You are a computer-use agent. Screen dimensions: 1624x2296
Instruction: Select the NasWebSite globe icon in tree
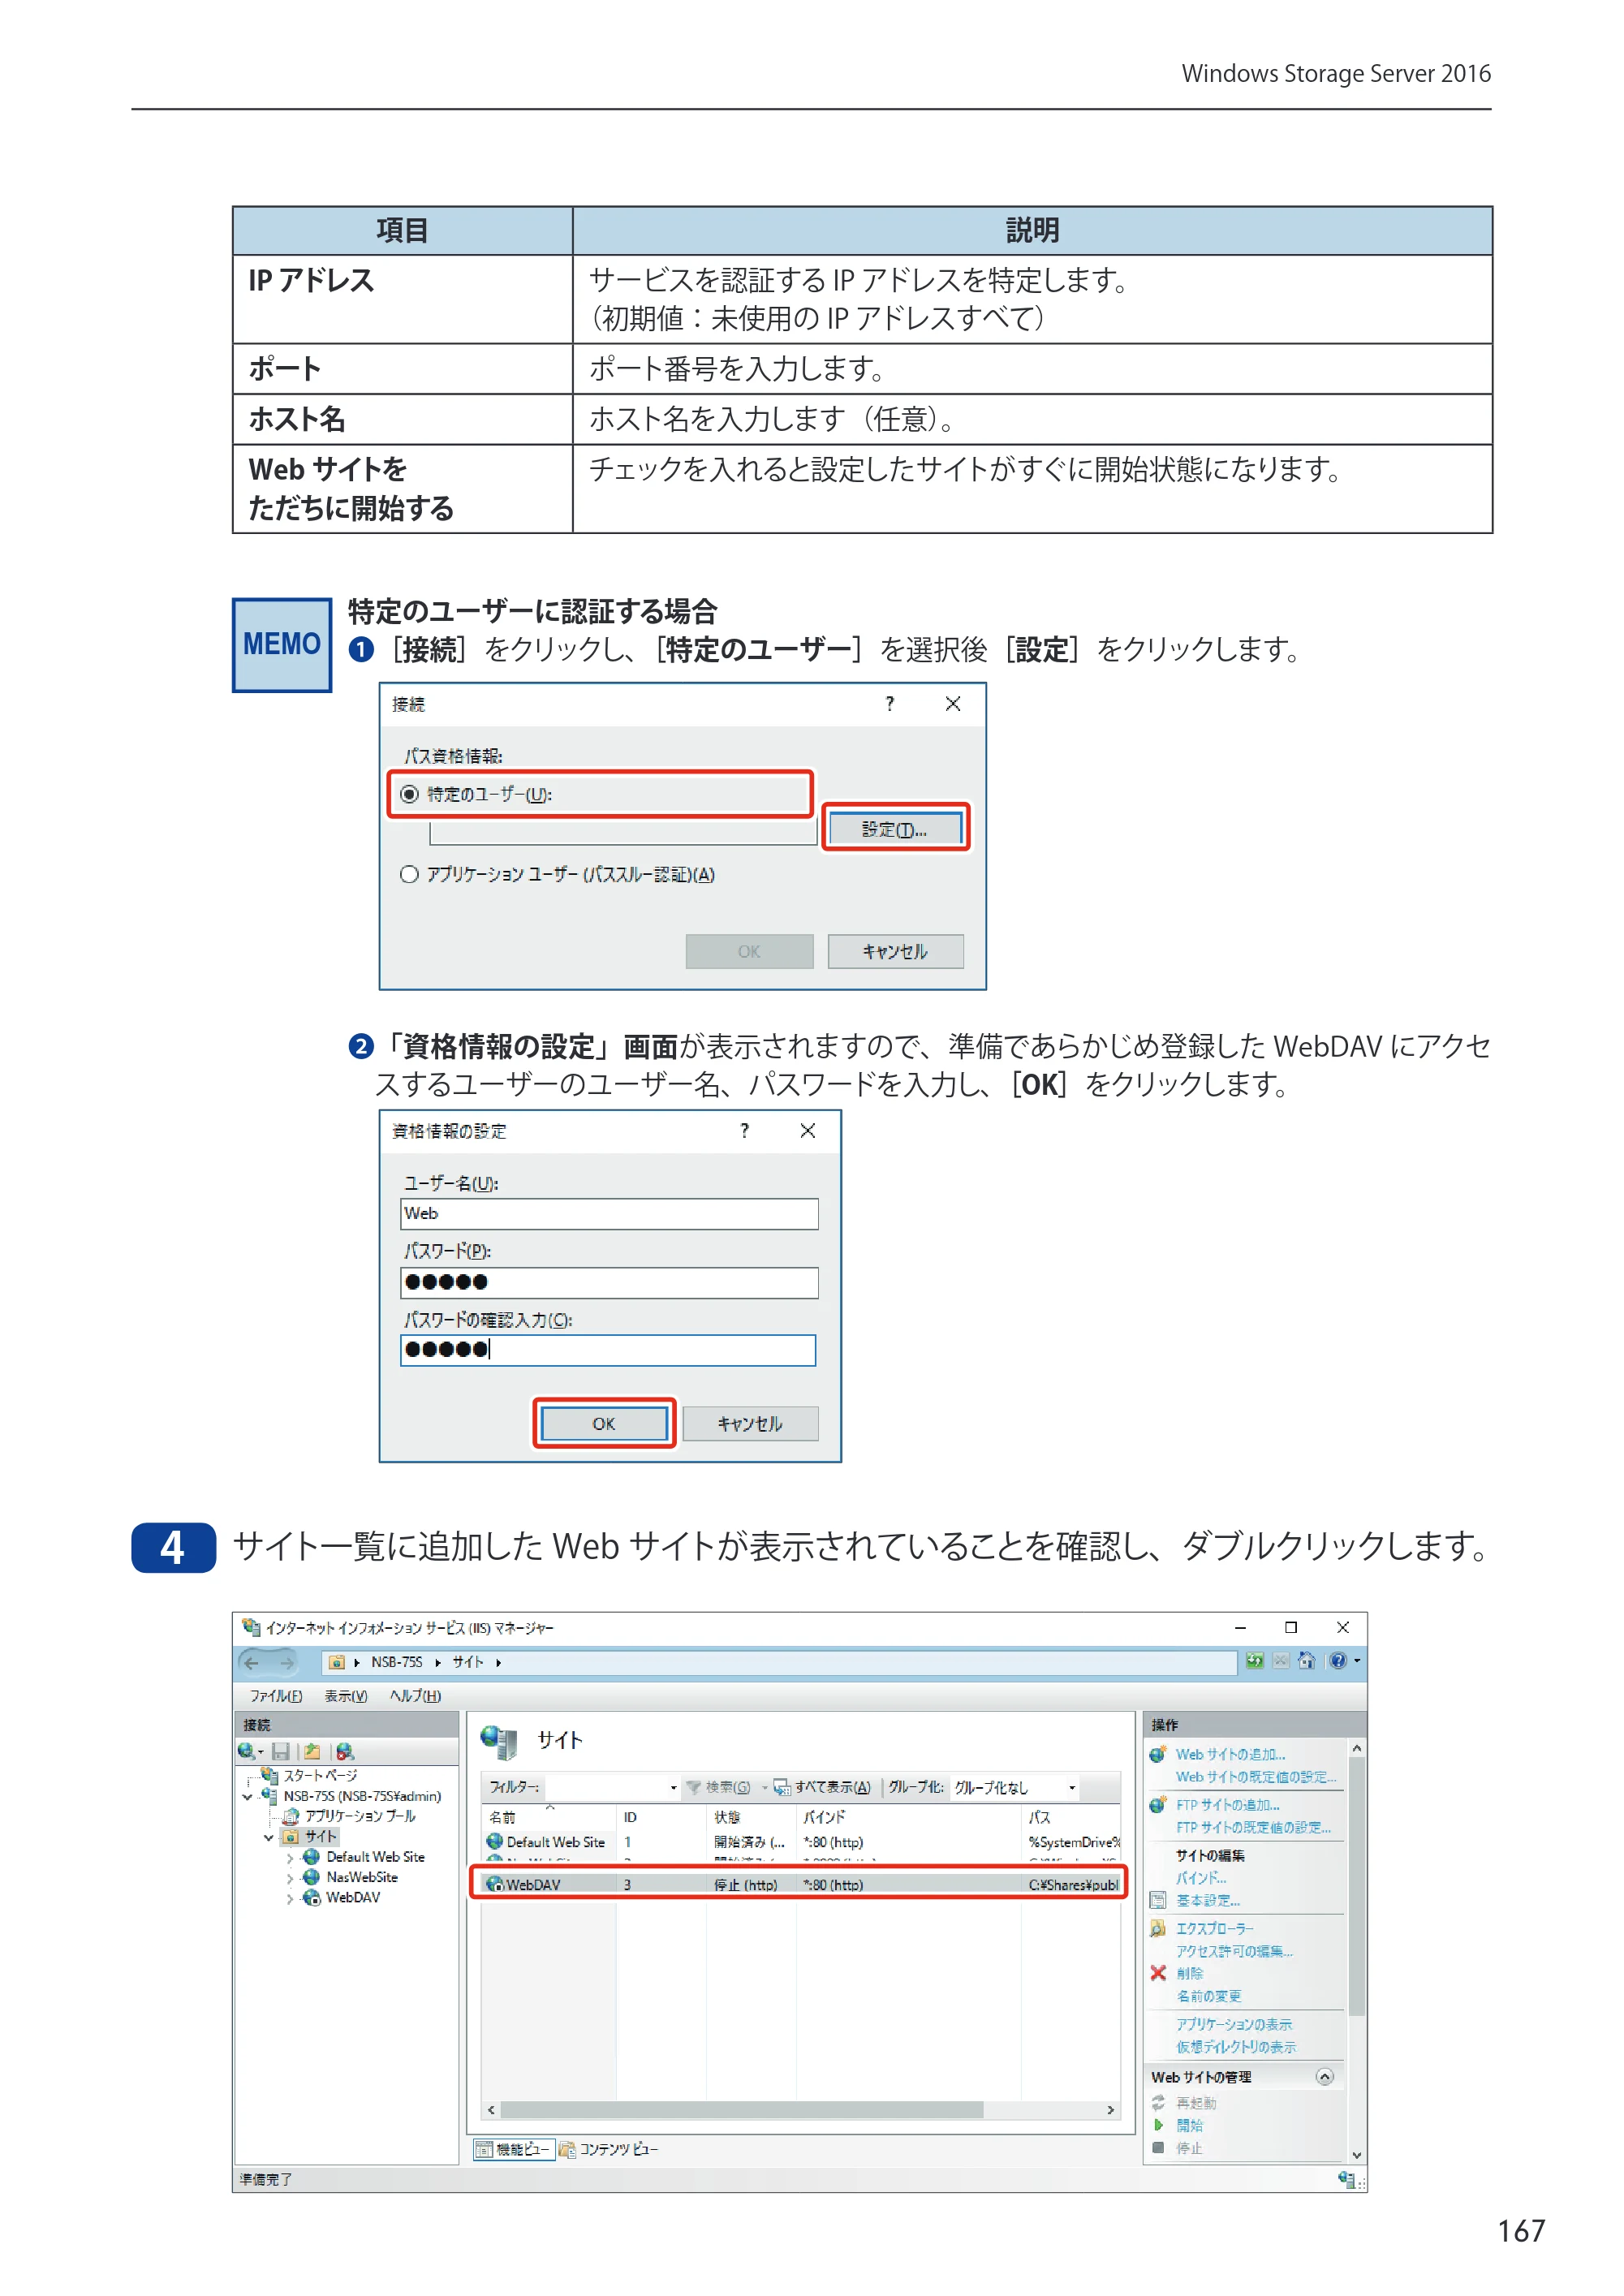(x=312, y=1877)
